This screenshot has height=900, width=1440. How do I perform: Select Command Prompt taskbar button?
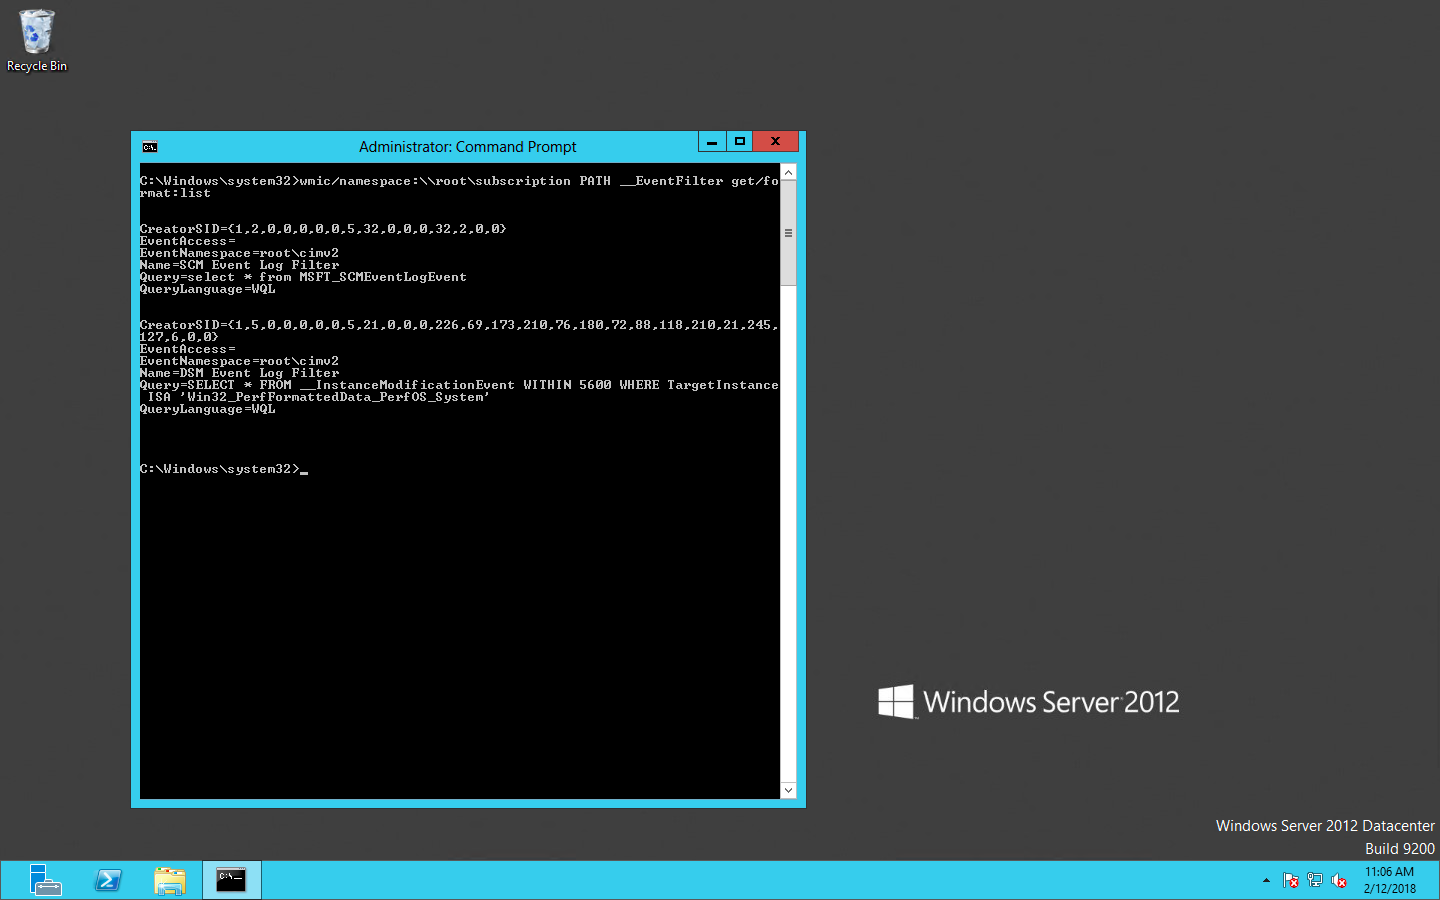click(231, 880)
